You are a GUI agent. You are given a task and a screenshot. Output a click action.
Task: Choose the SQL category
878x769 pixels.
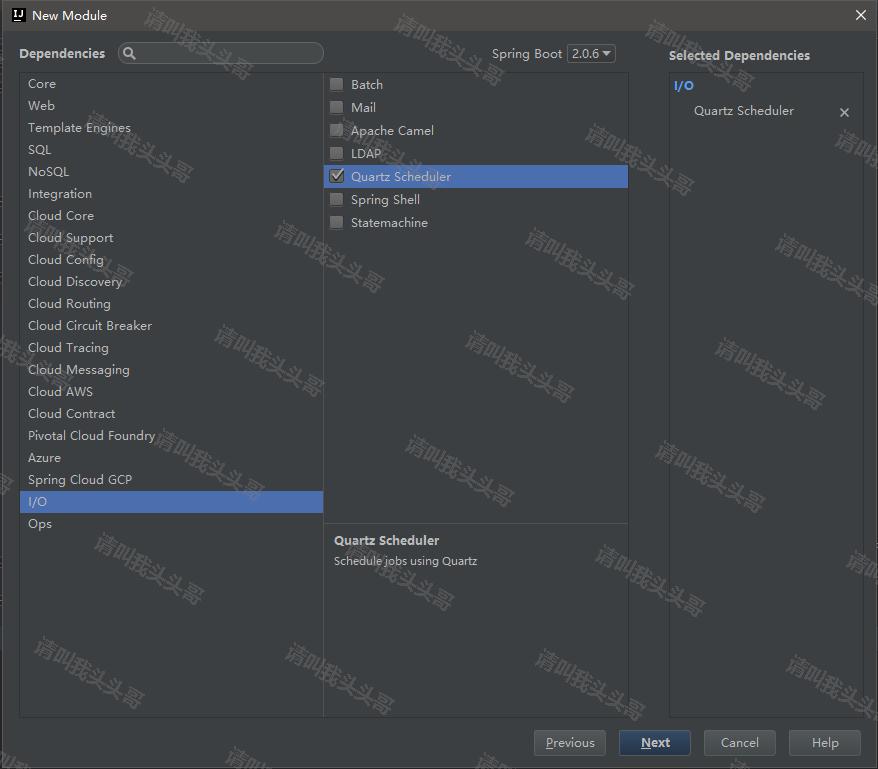tap(171, 150)
